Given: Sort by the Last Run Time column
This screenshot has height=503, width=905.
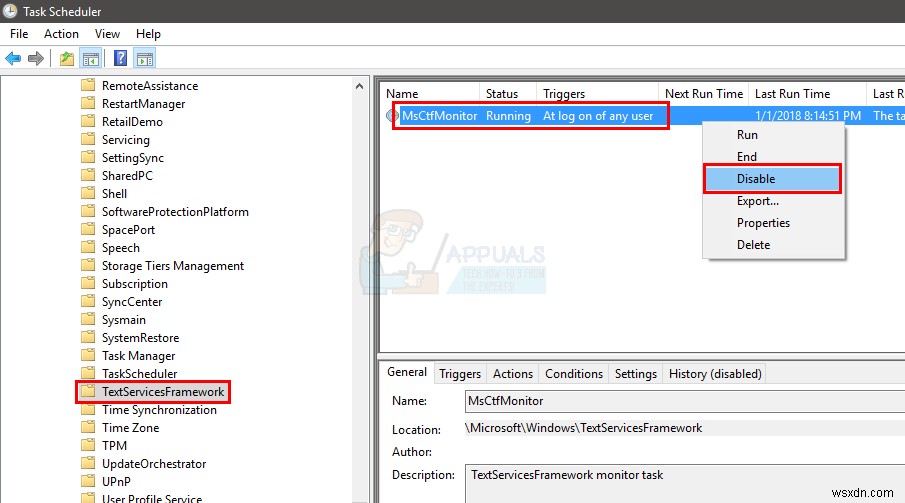Looking at the screenshot, I should [x=807, y=94].
